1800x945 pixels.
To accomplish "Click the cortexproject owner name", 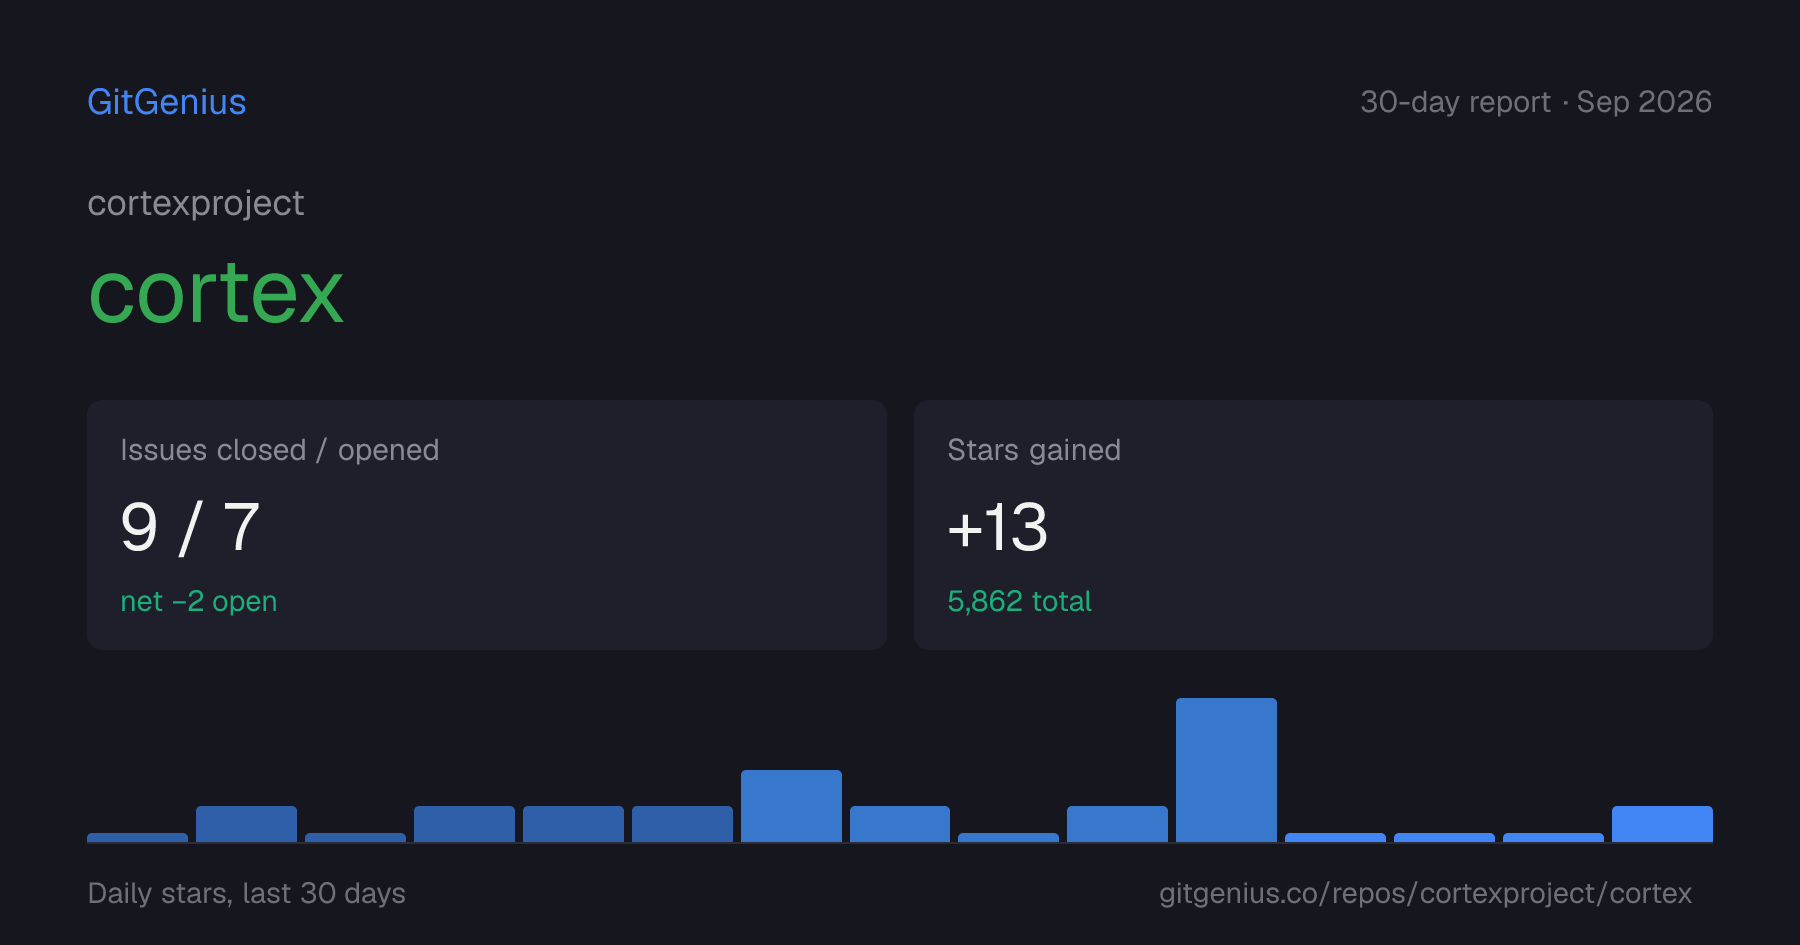I will pos(196,203).
